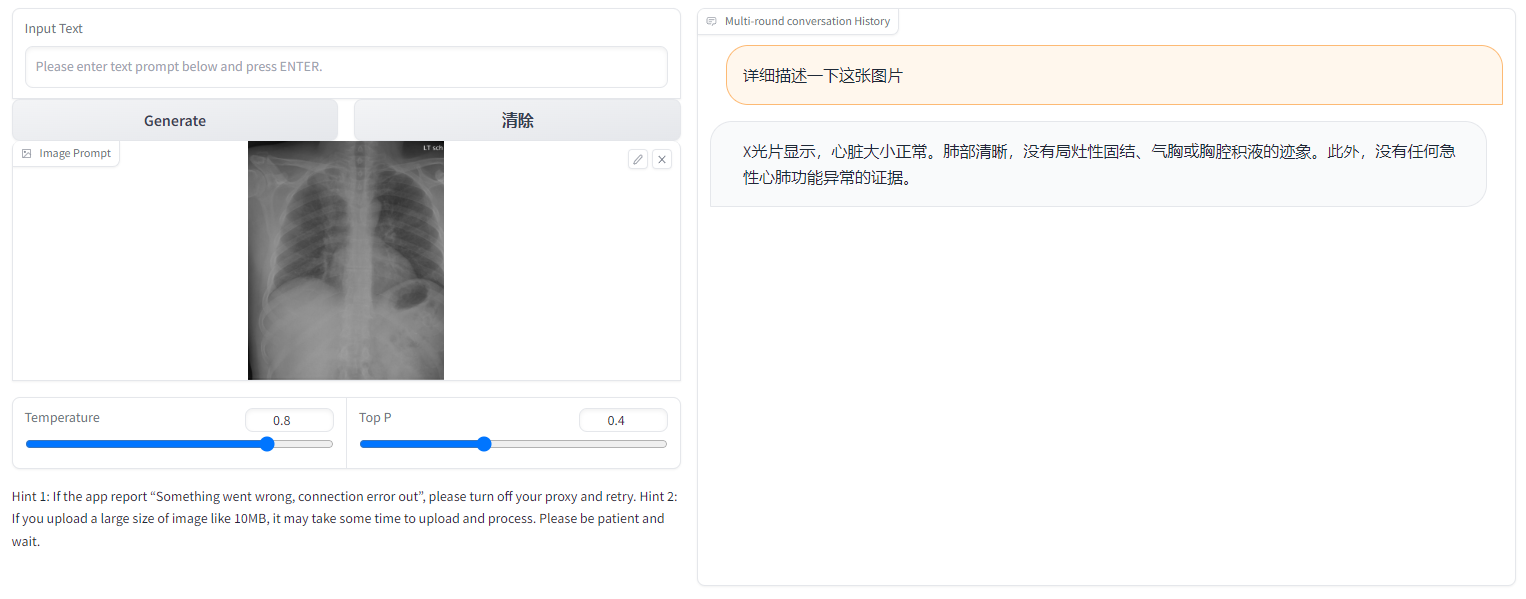Click the picture icon beside Image Prompt label

(27, 152)
